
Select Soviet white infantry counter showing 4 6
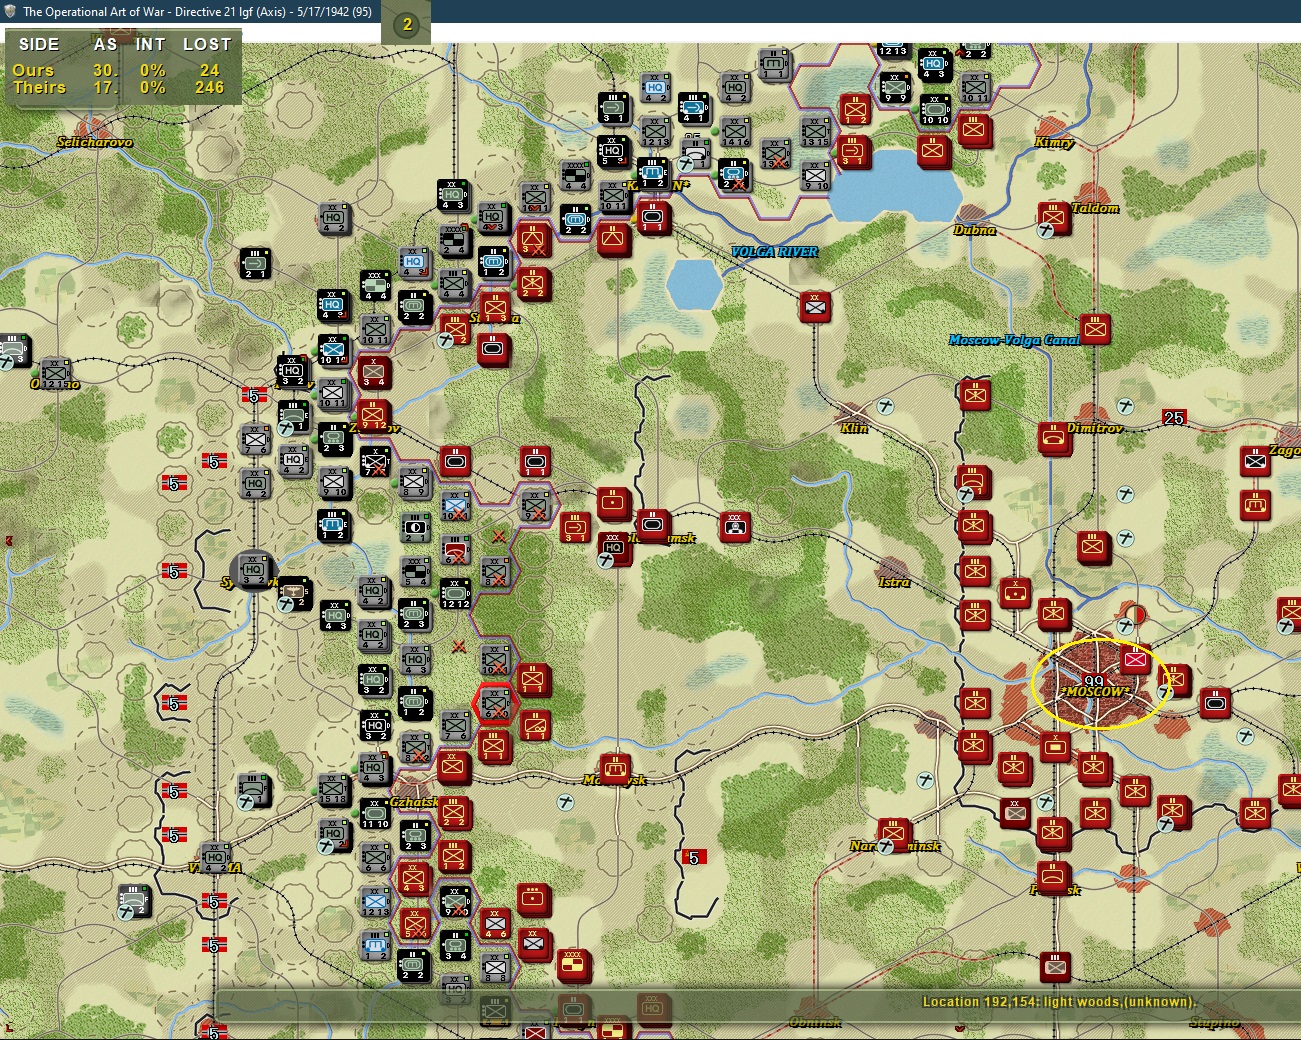(x=495, y=922)
